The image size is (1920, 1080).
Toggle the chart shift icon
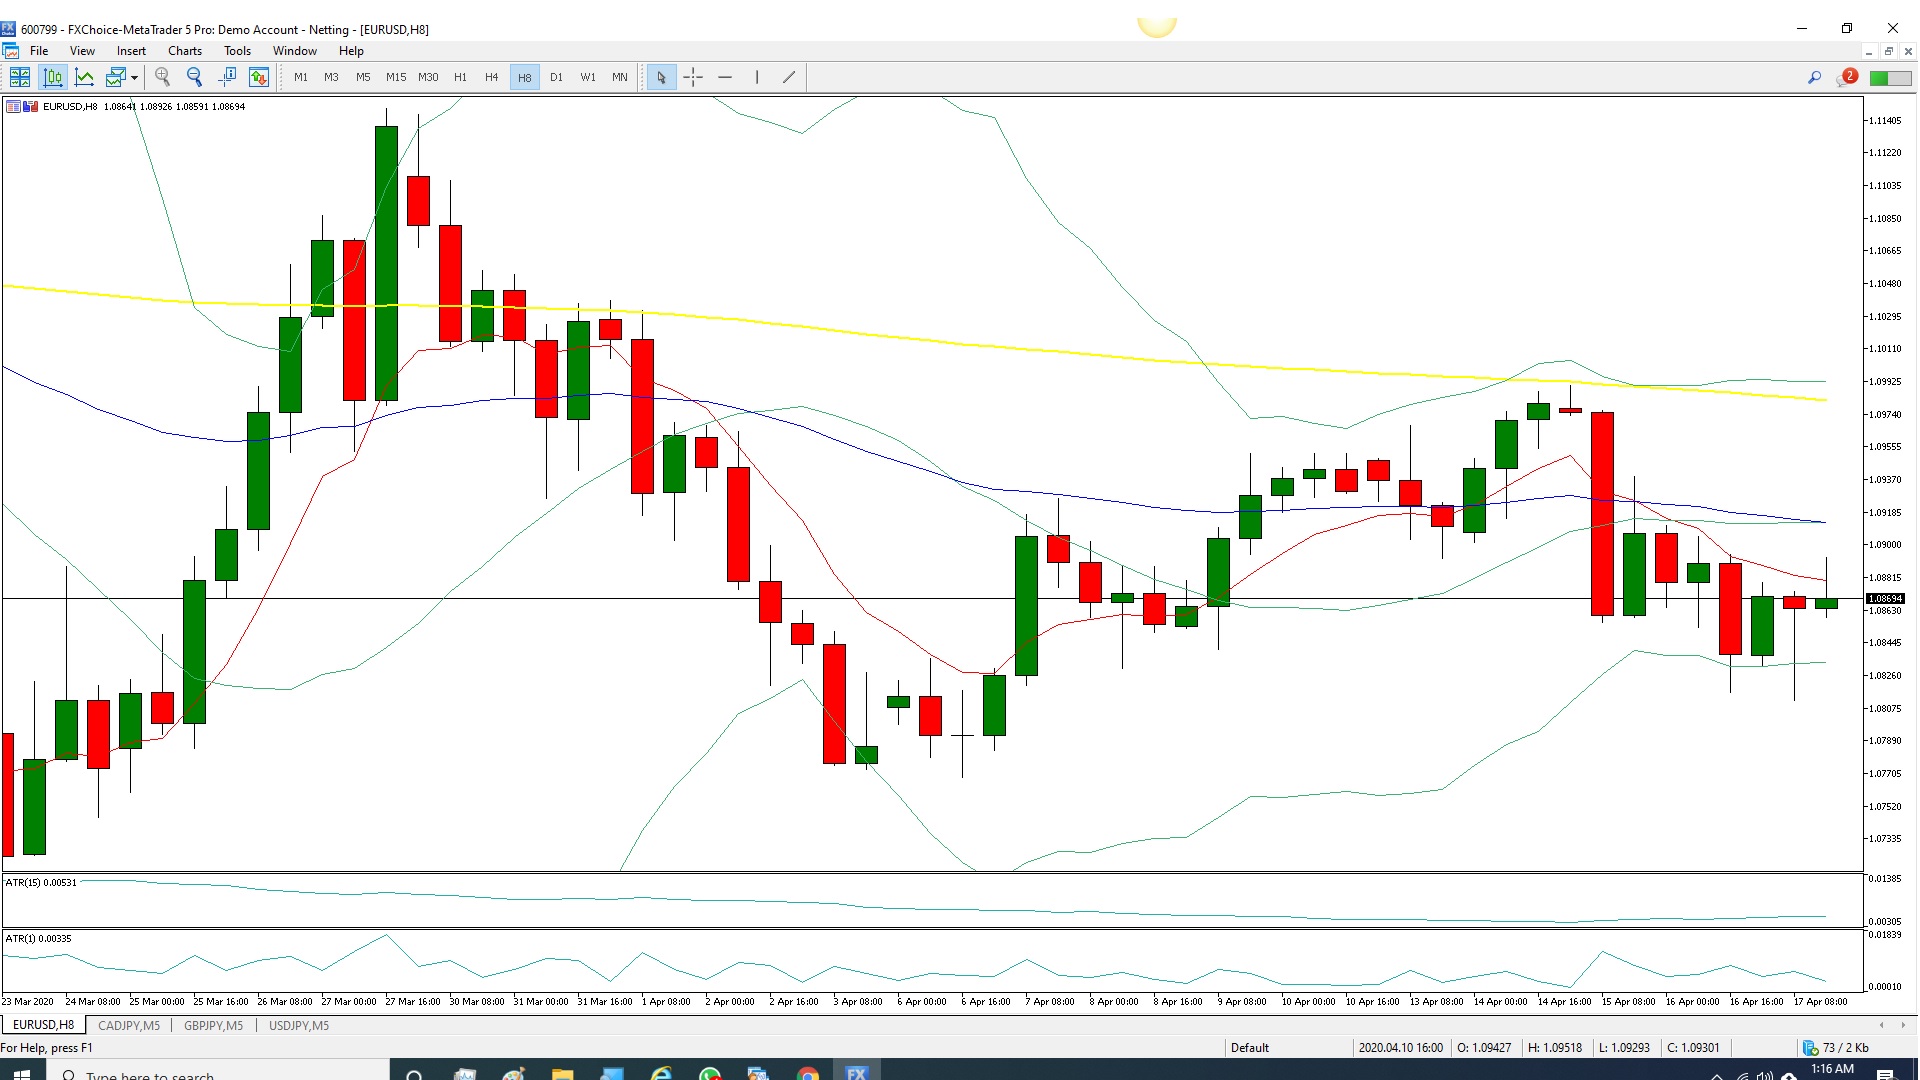point(227,77)
